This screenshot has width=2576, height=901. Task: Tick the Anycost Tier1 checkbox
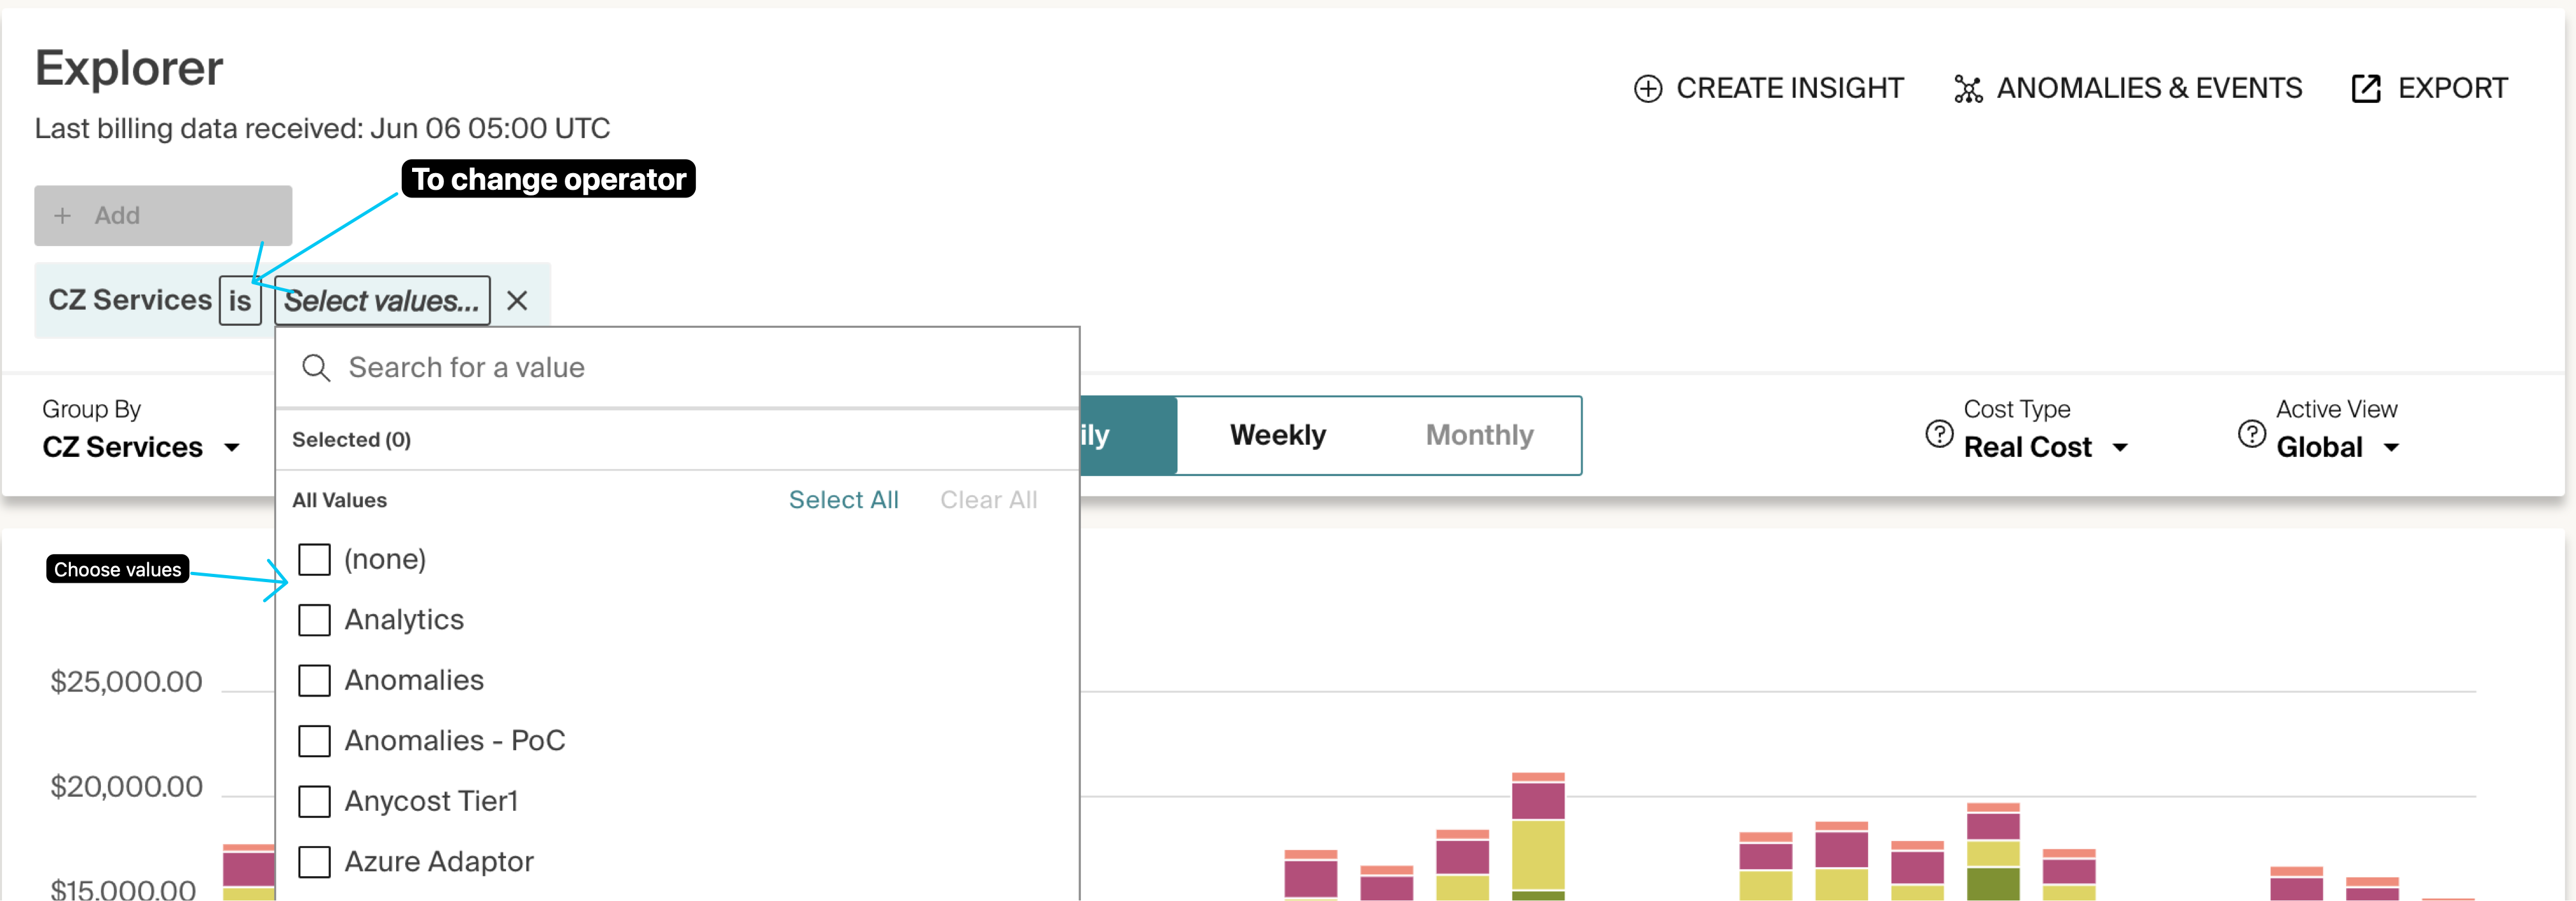coord(314,801)
